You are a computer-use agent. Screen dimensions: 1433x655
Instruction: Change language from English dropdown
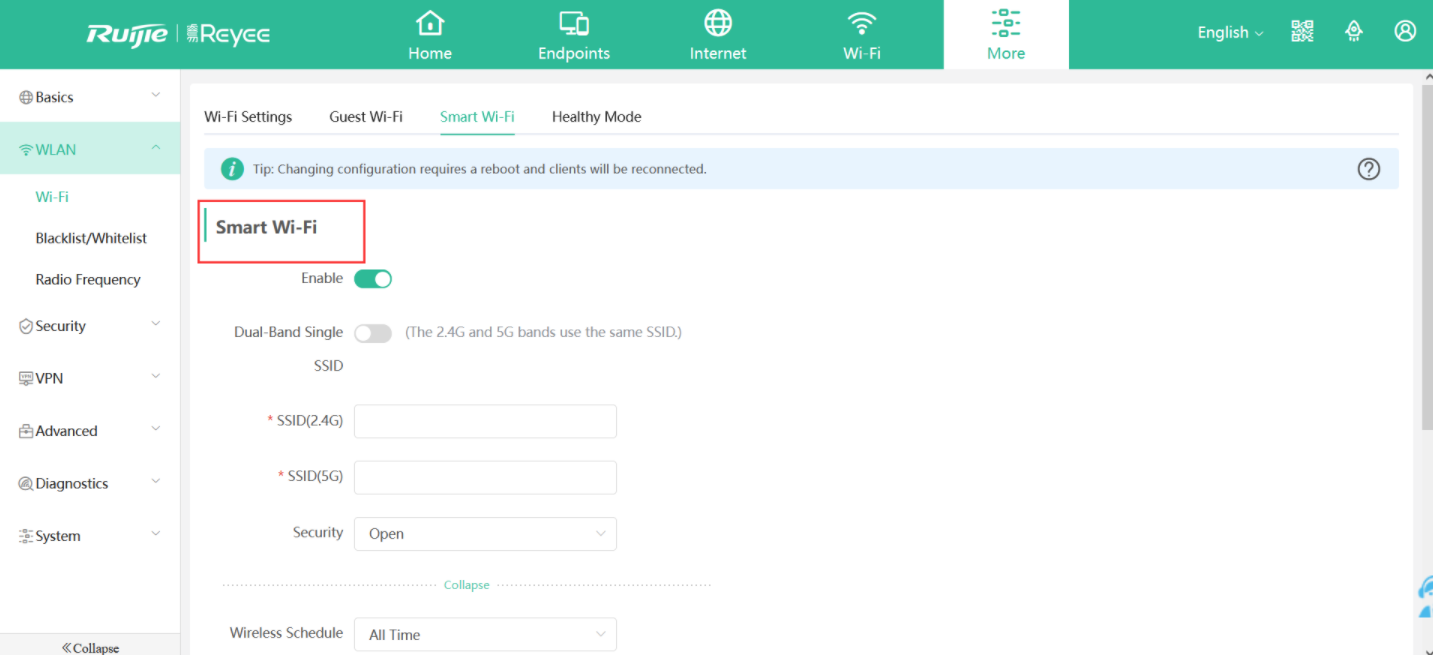[x=1230, y=33]
